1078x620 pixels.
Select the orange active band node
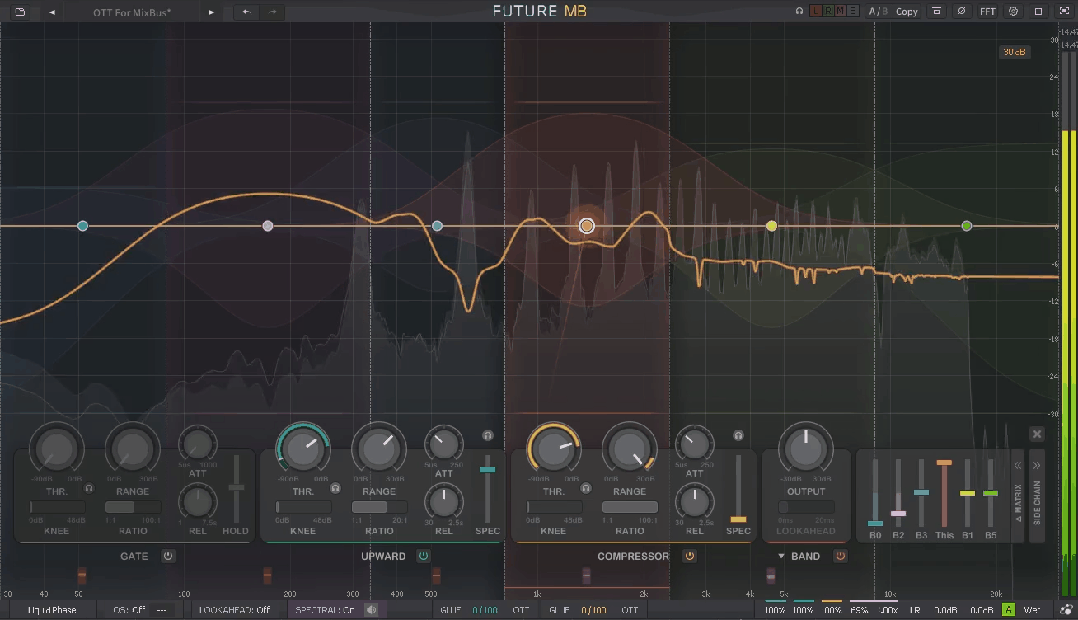(586, 225)
